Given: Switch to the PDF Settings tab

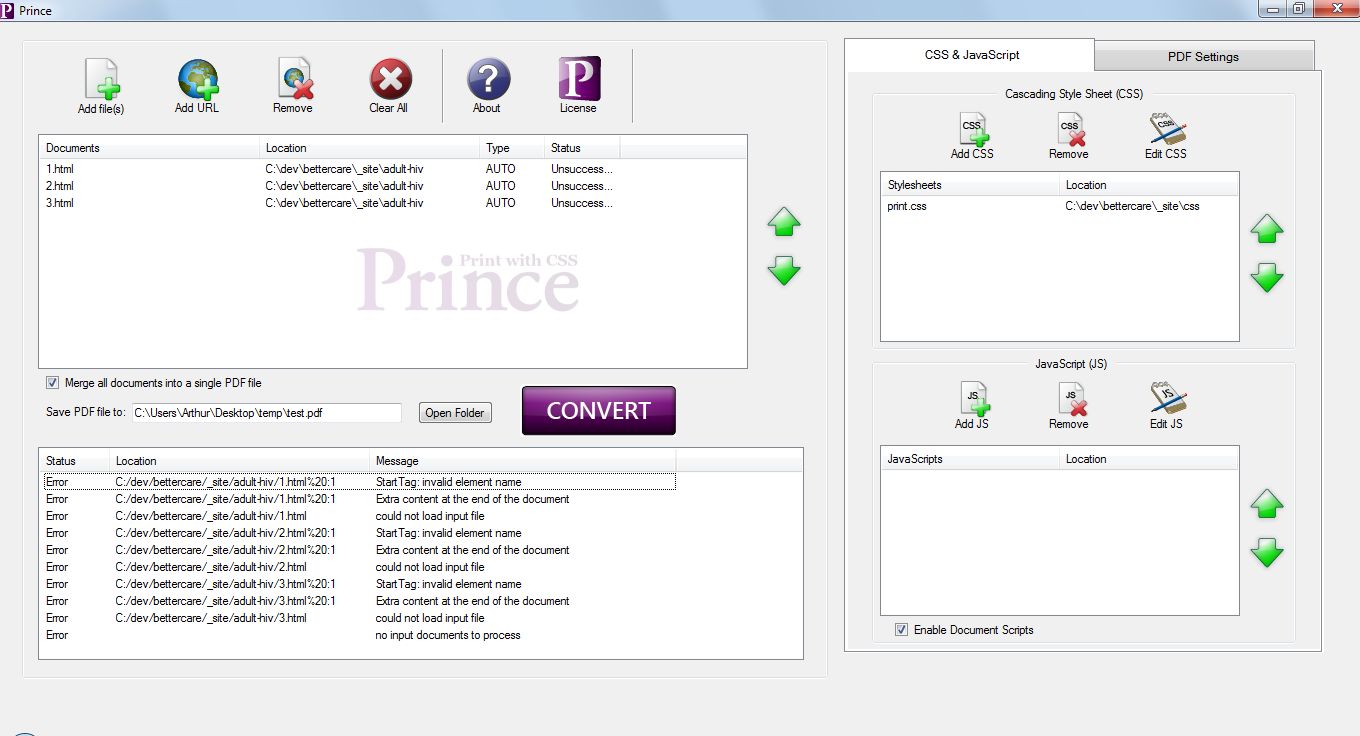Looking at the screenshot, I should point(1203,57).
